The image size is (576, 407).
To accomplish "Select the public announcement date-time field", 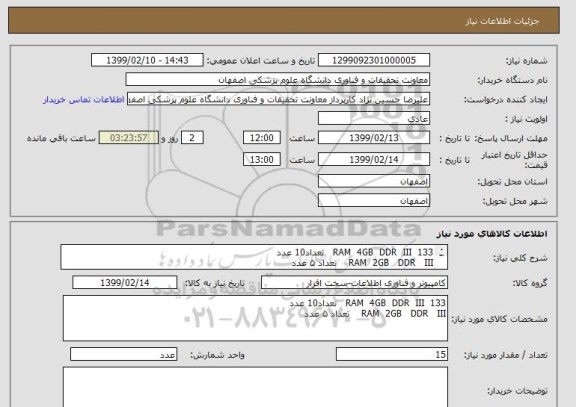I will 147,60.
